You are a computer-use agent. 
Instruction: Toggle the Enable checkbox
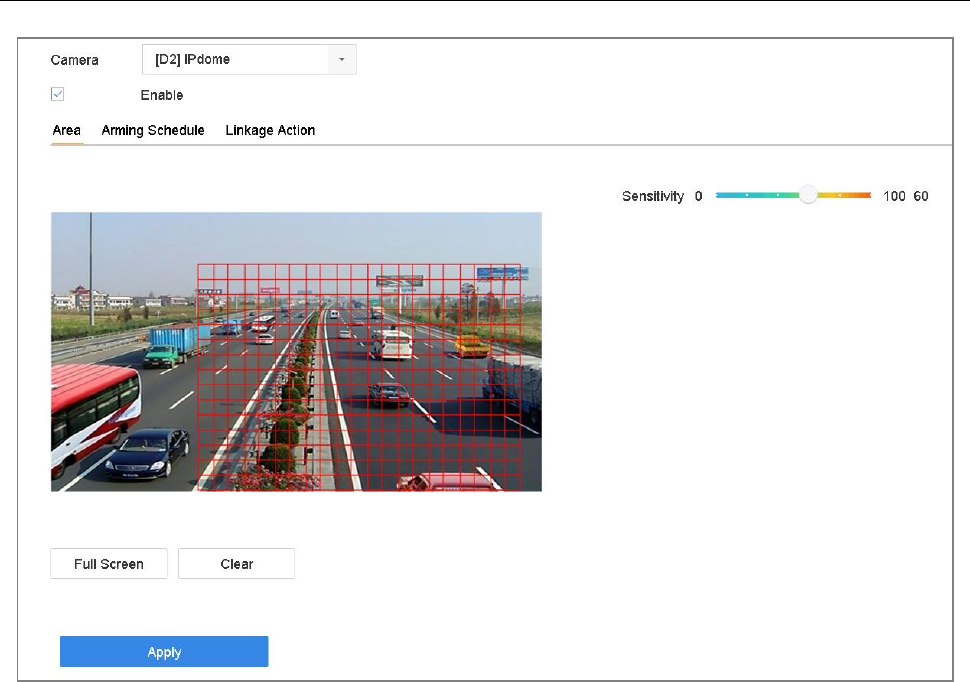[58, 94]
